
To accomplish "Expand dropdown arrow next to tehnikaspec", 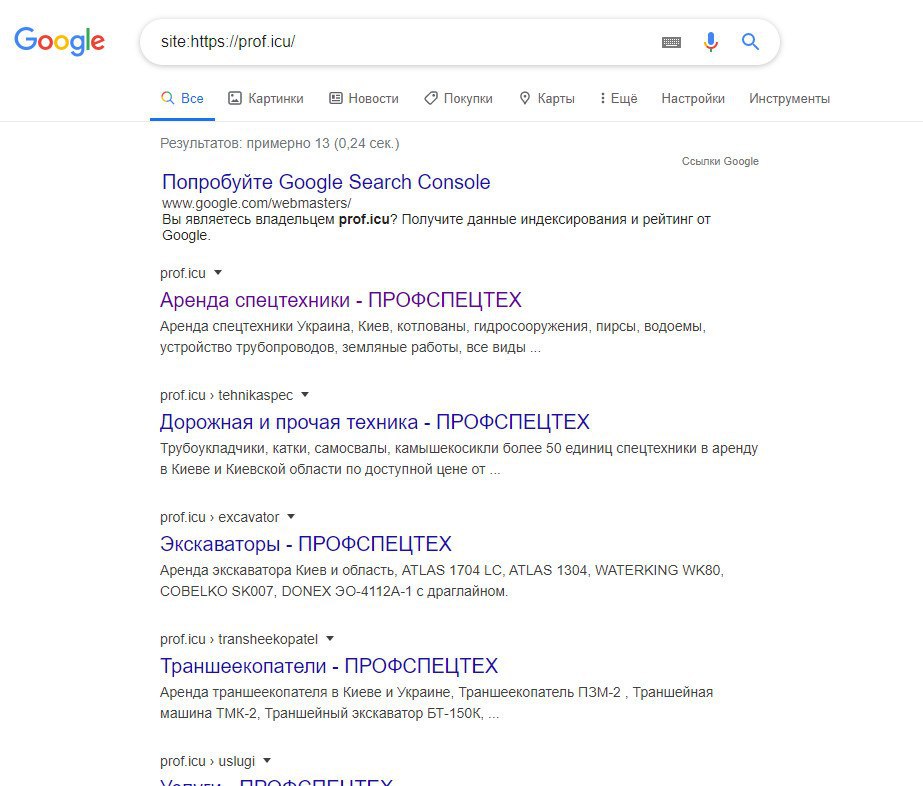I will 305,394.
